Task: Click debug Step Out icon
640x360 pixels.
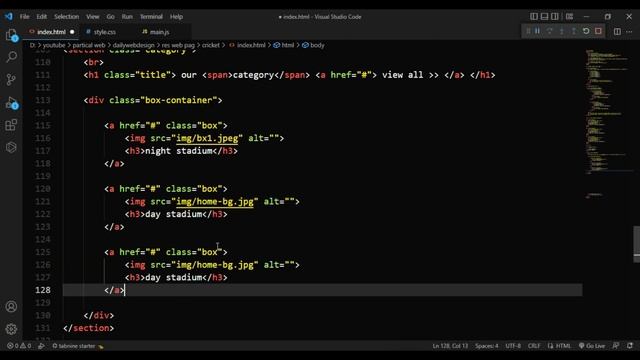Action: [x=573, y=31]
